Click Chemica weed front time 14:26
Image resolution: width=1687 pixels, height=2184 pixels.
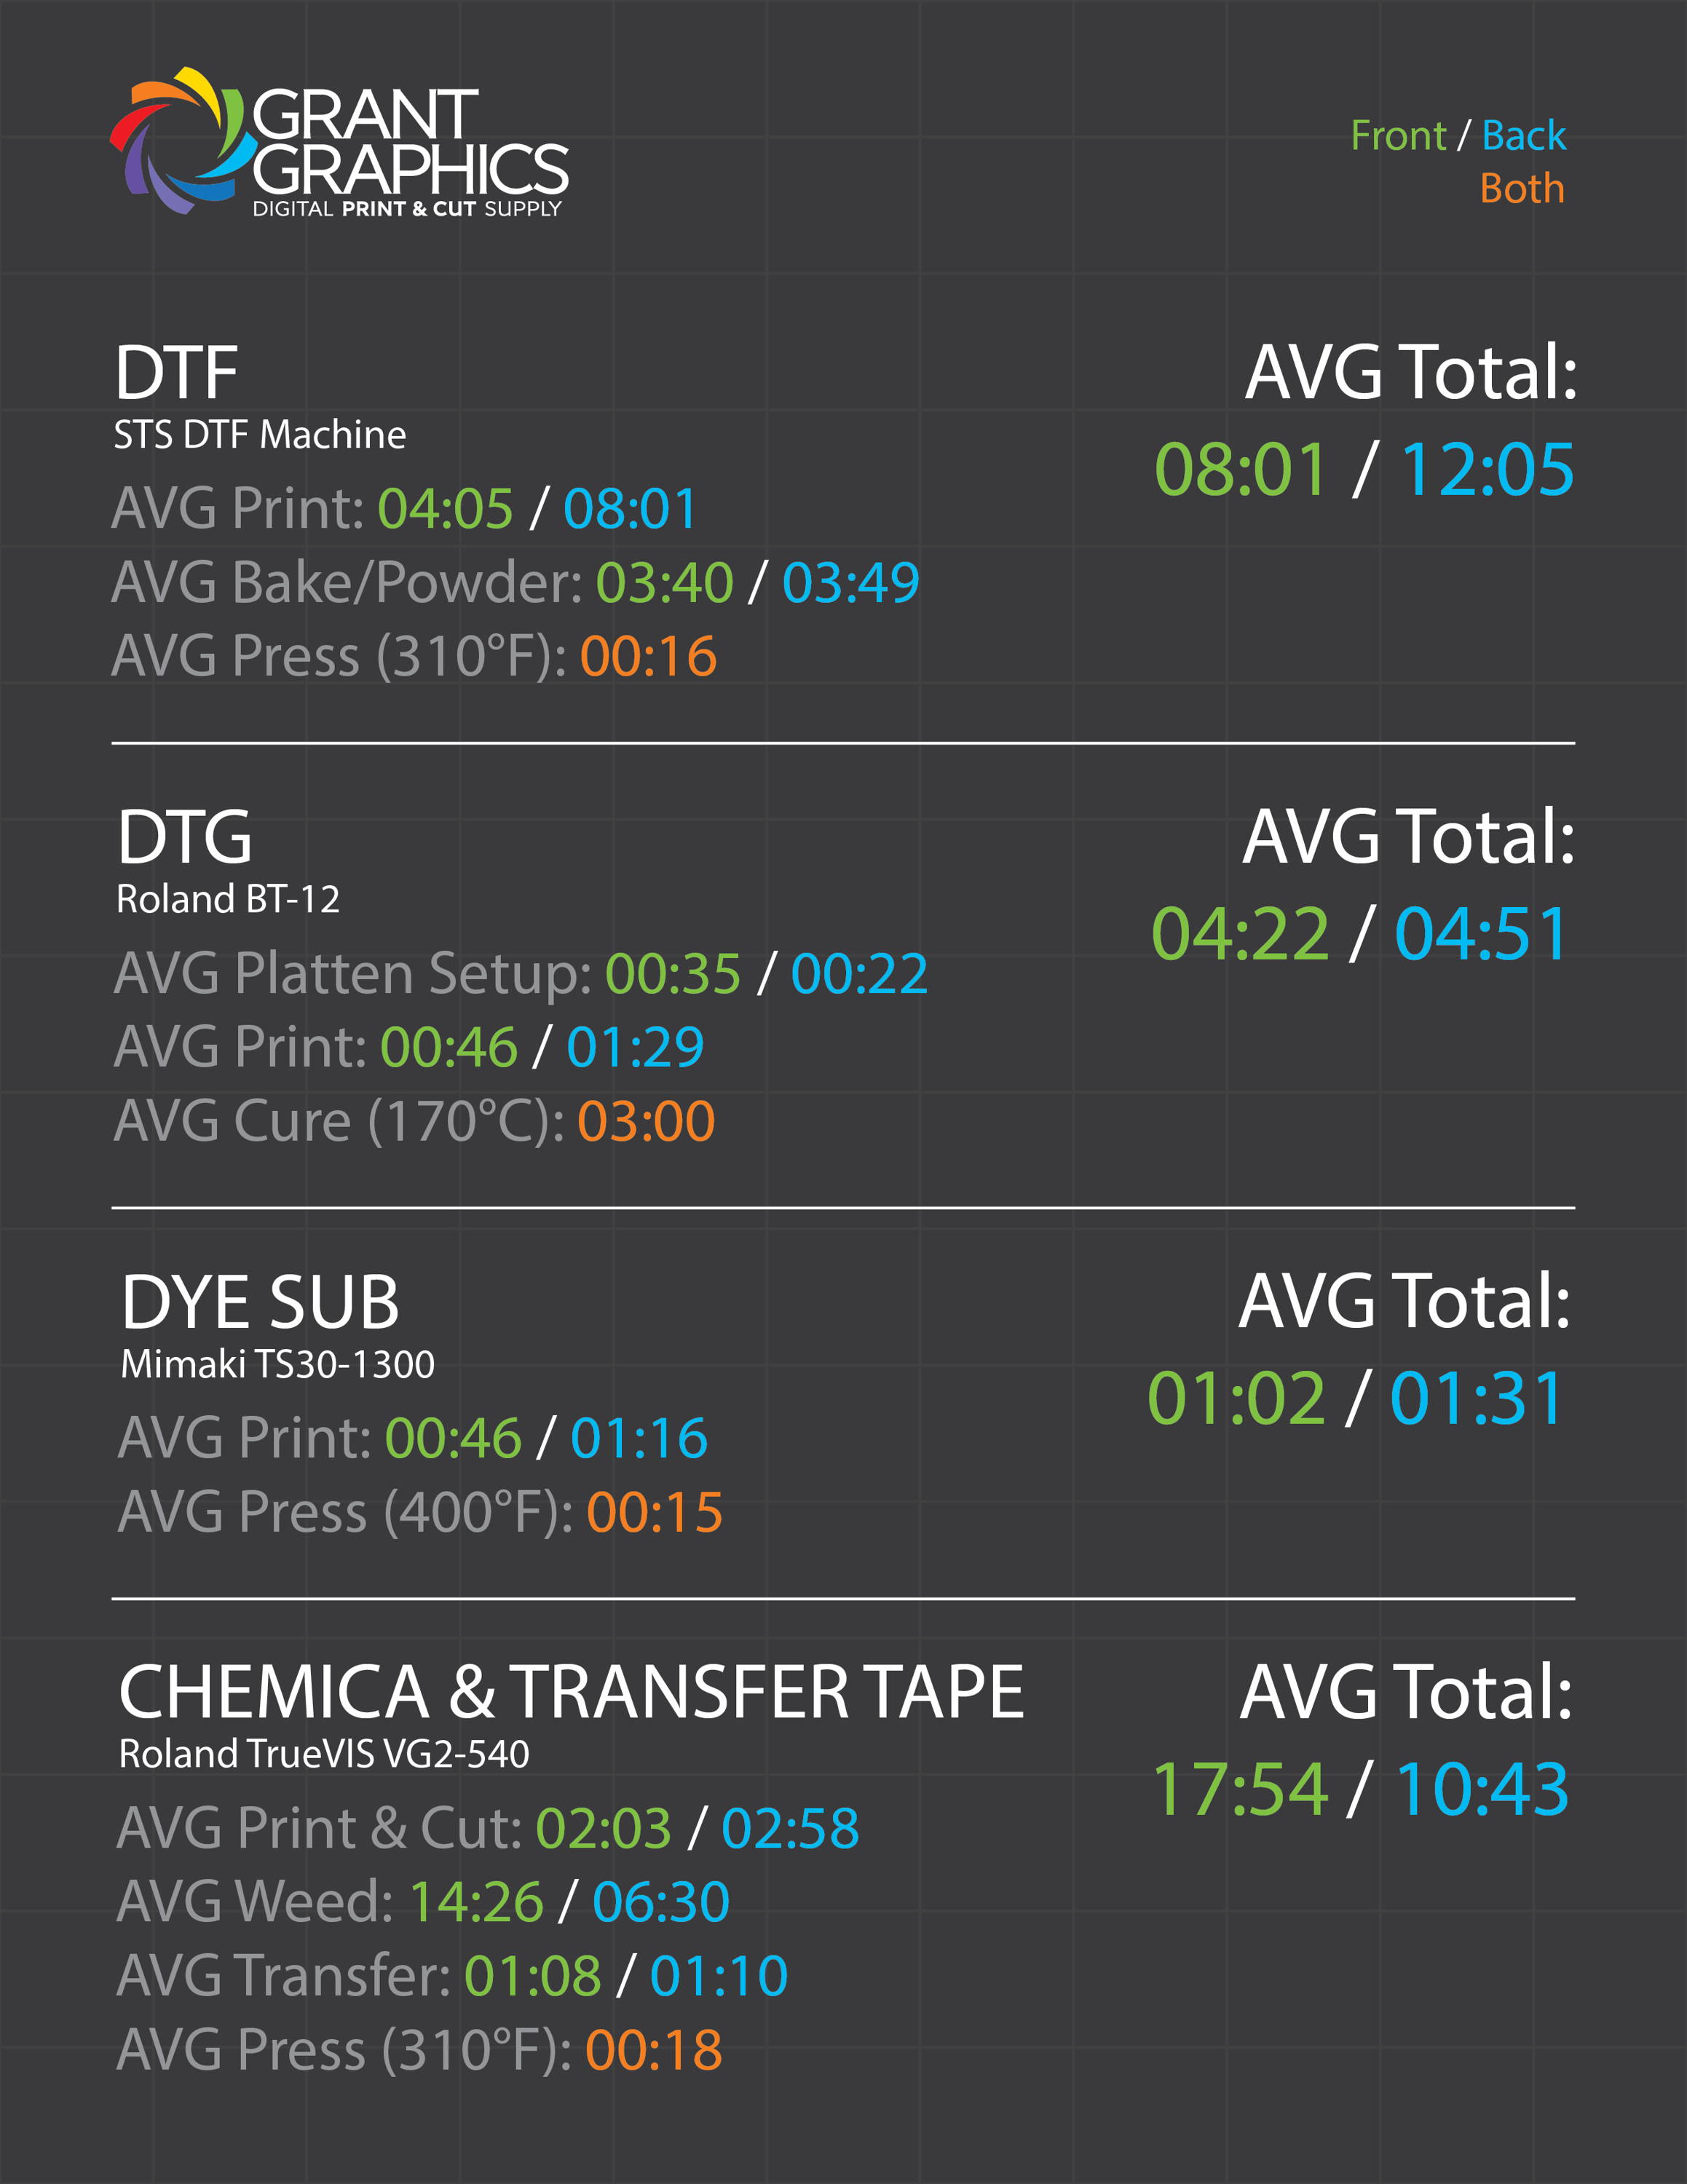(476, 1902)
